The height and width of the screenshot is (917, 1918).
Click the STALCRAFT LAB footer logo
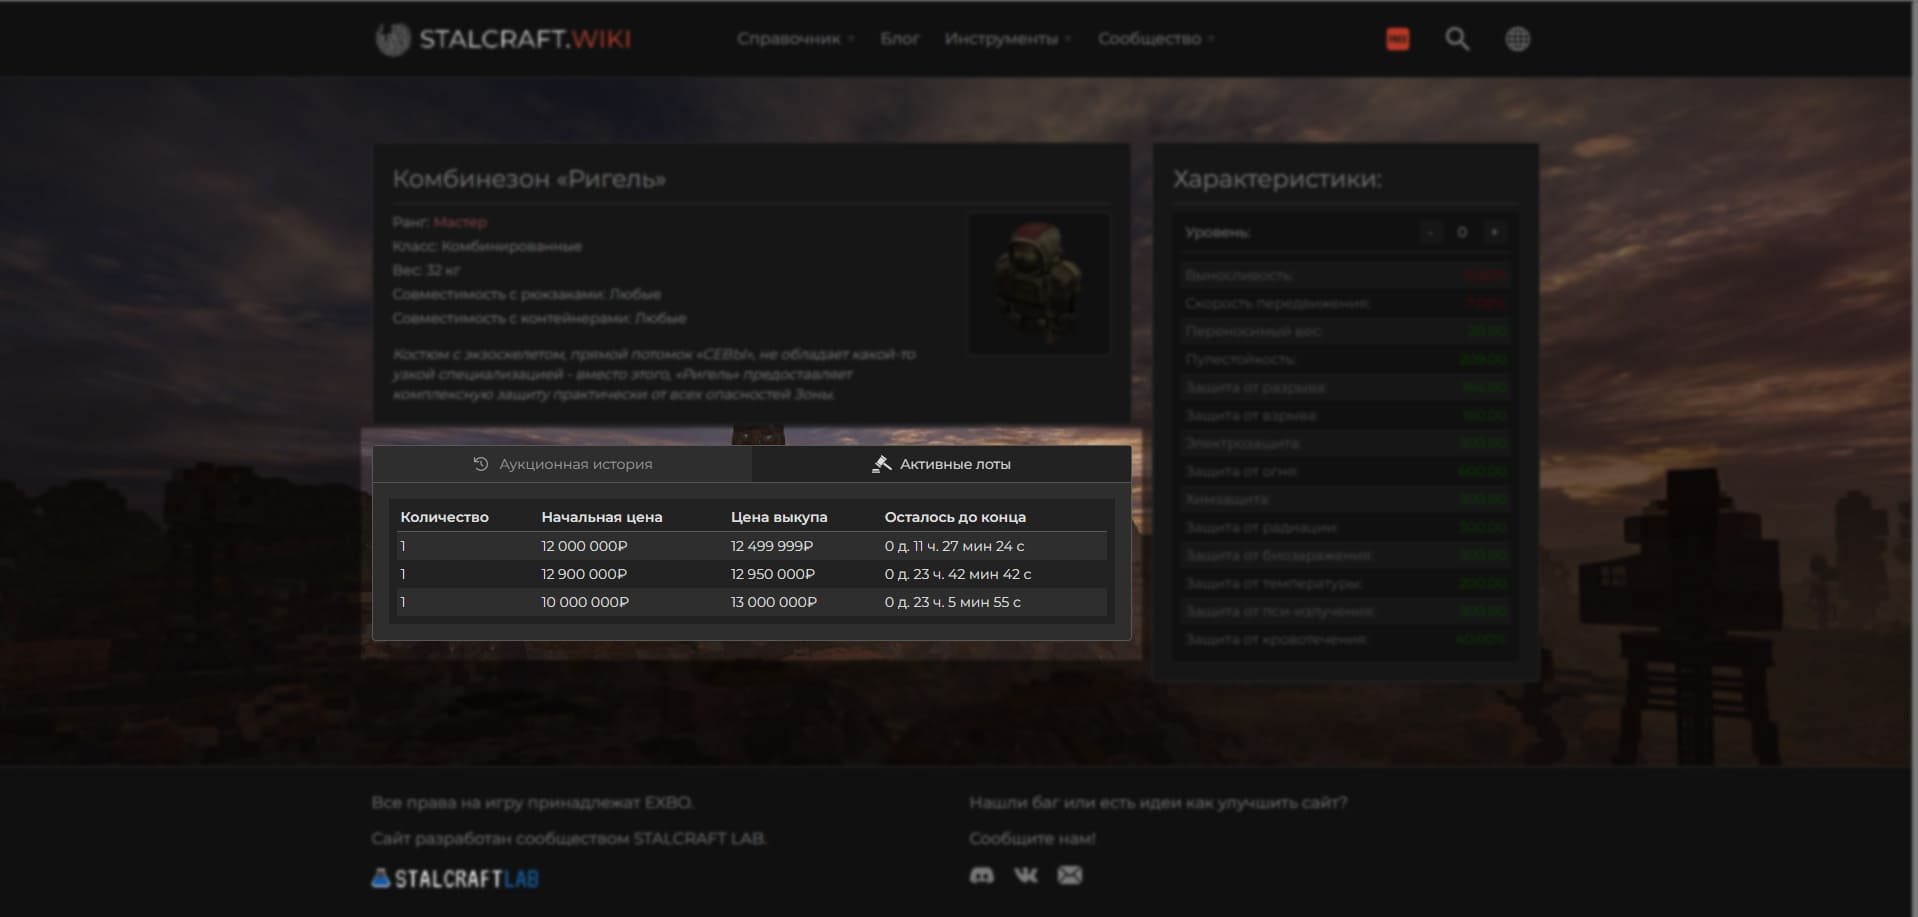[x=455, y=879]
